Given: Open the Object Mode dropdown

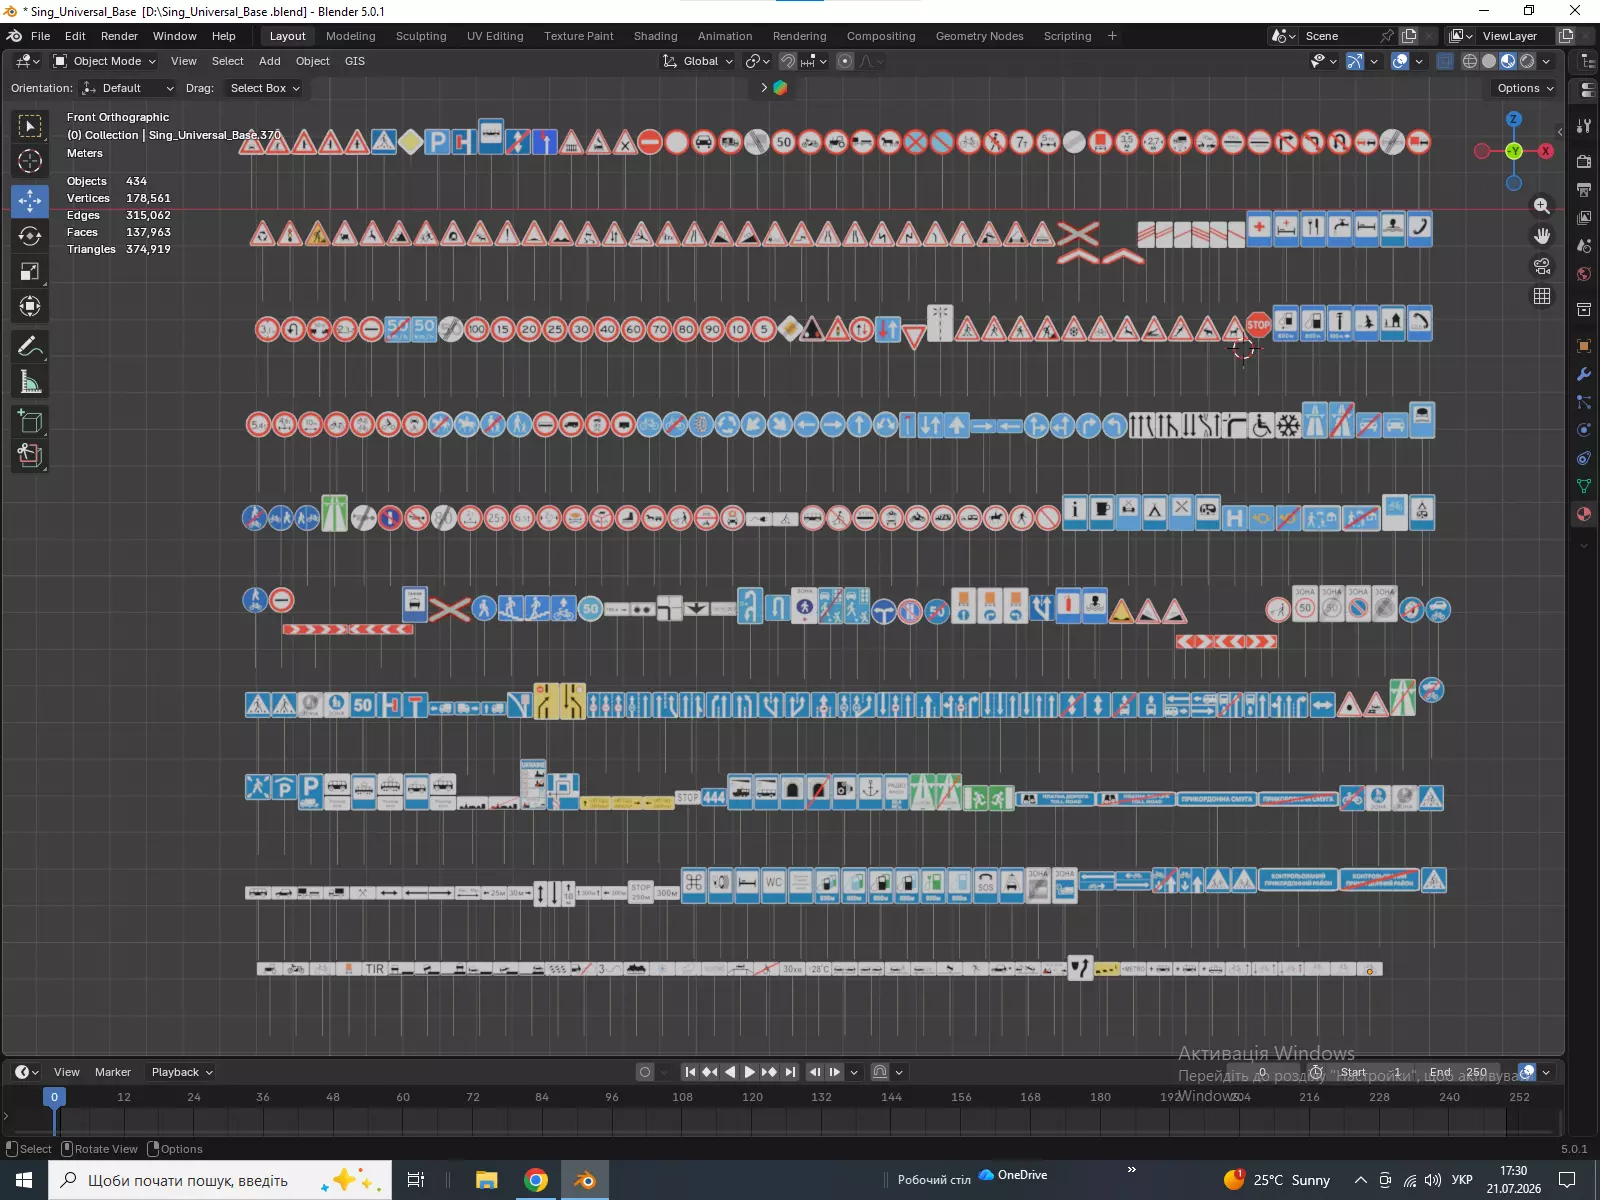Looking at the screenshot, I should (x=105, y=61).
